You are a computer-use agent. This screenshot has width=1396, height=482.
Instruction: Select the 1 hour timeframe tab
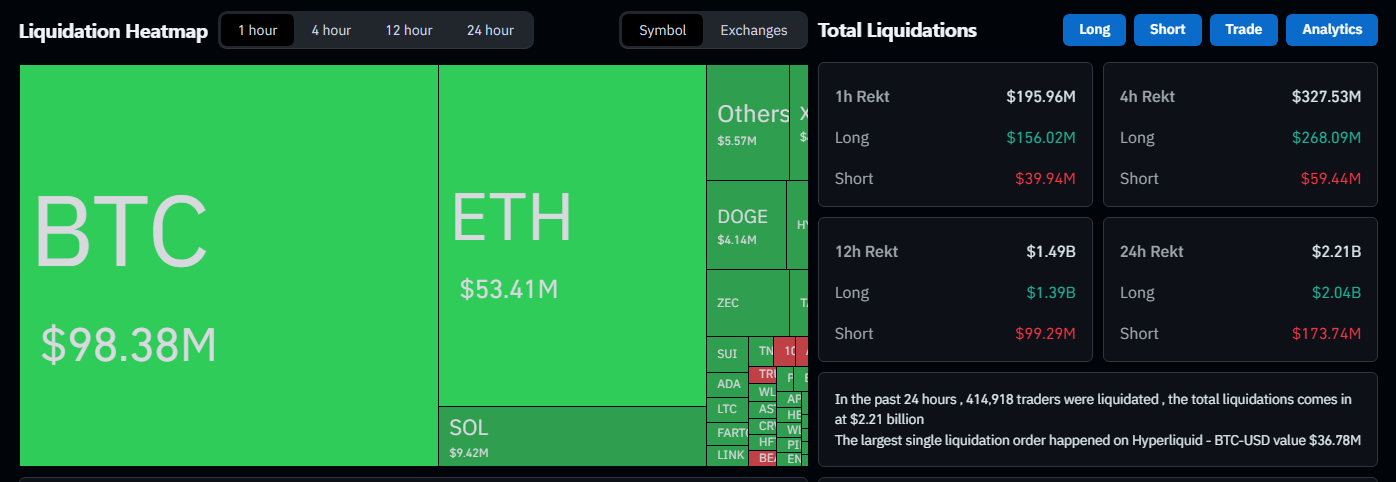(257, 30)
